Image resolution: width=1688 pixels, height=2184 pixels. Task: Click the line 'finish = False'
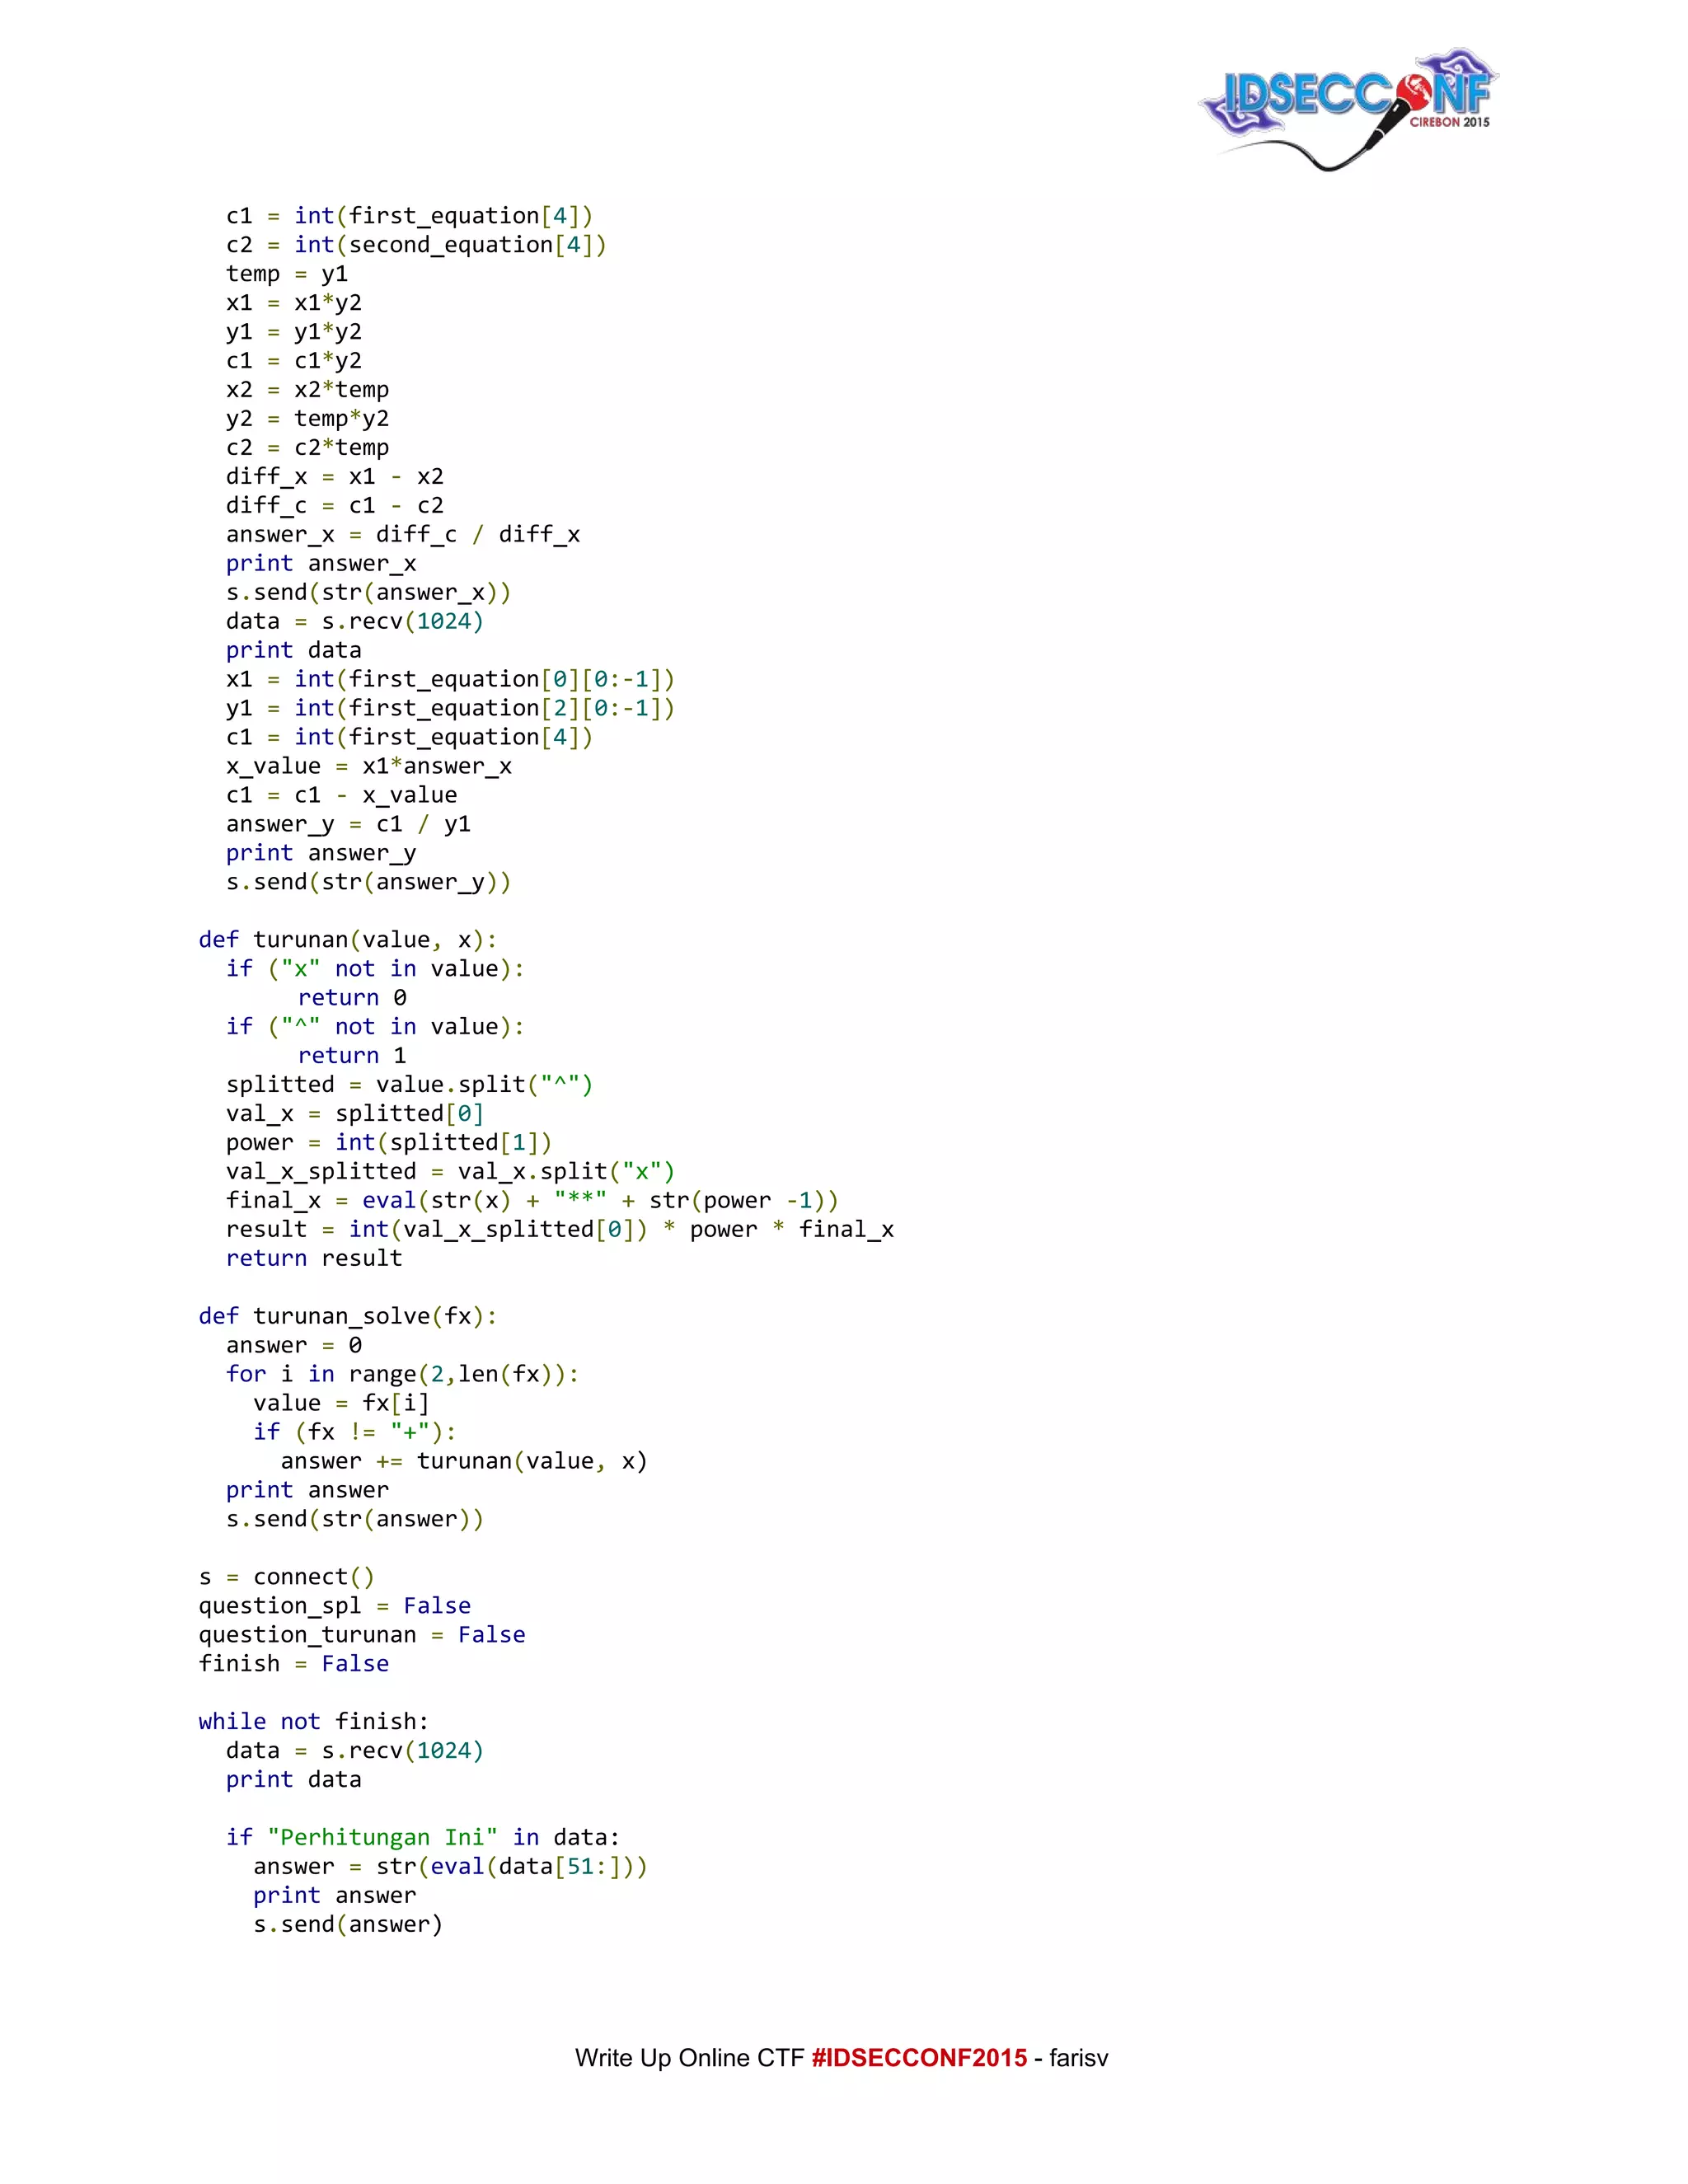[294, 1665]
